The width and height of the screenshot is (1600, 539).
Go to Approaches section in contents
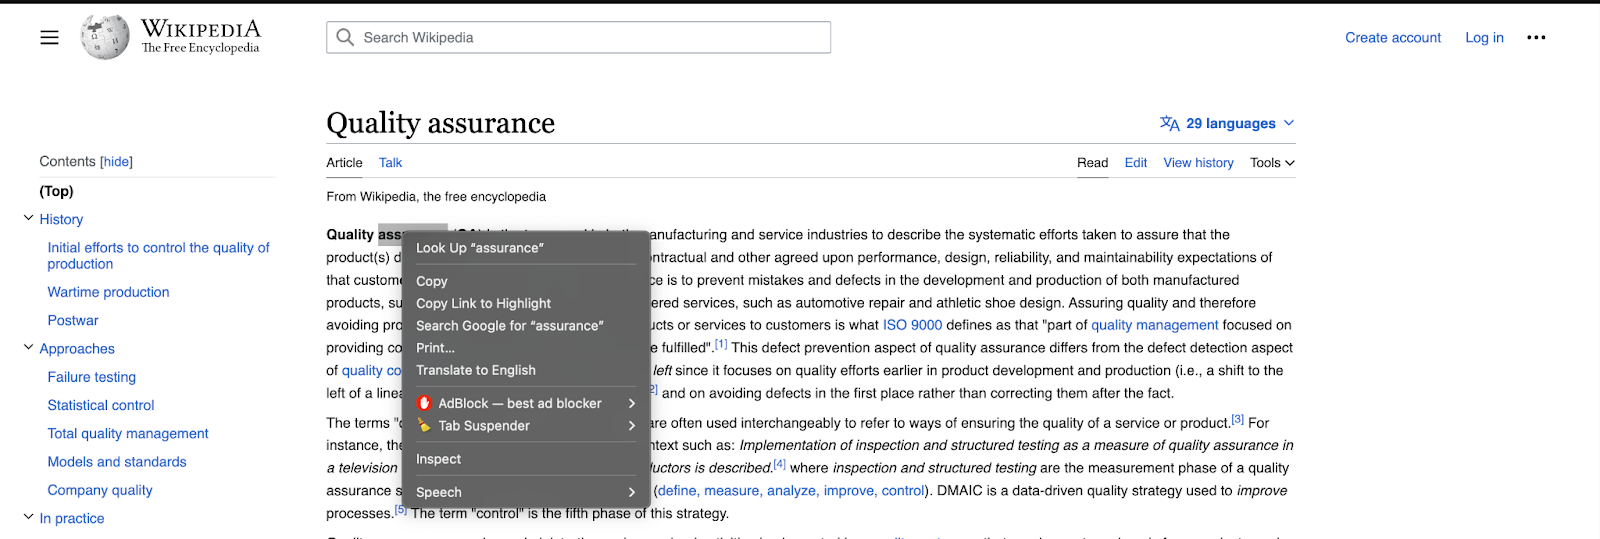[77, 348]
